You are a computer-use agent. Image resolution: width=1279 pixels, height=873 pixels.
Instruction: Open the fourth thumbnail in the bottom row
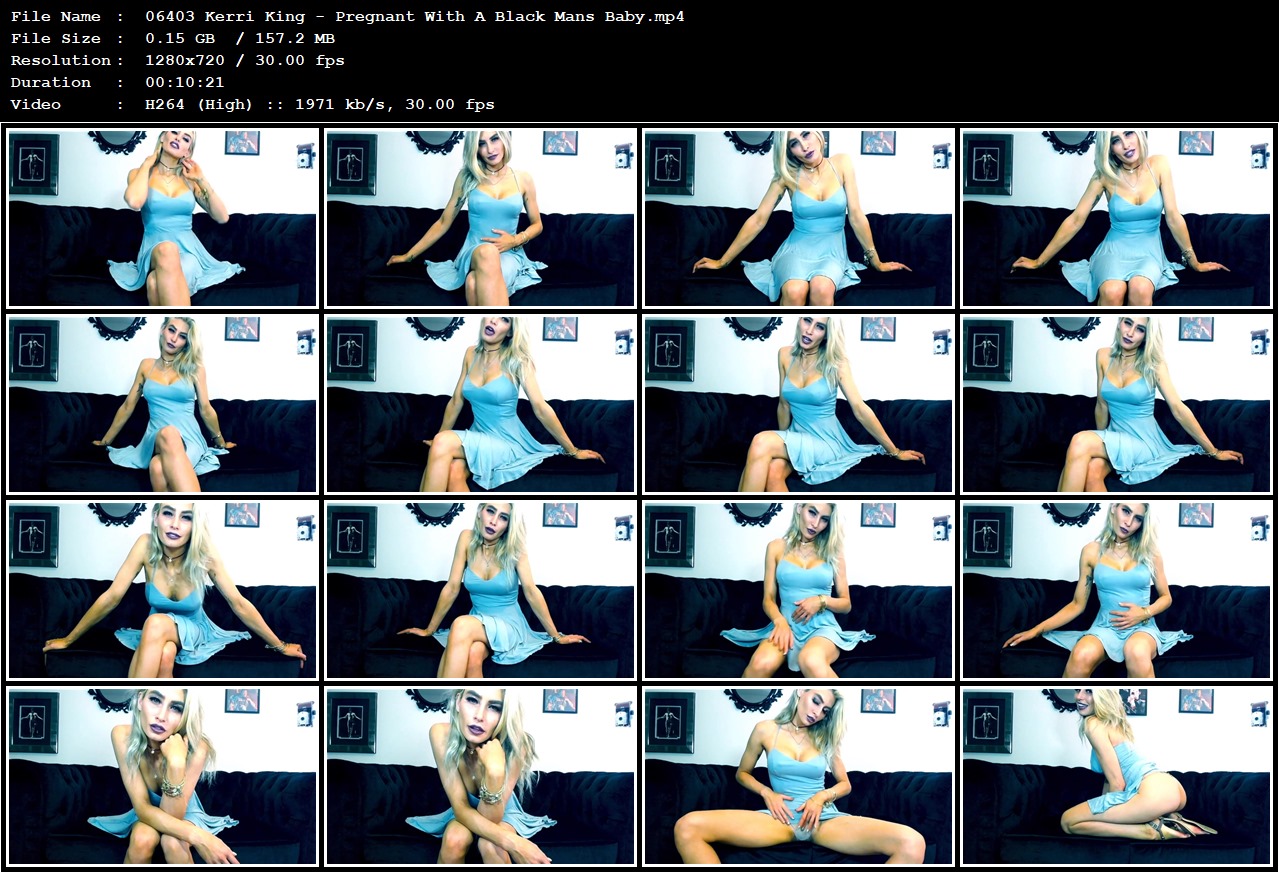(1117, 776)
